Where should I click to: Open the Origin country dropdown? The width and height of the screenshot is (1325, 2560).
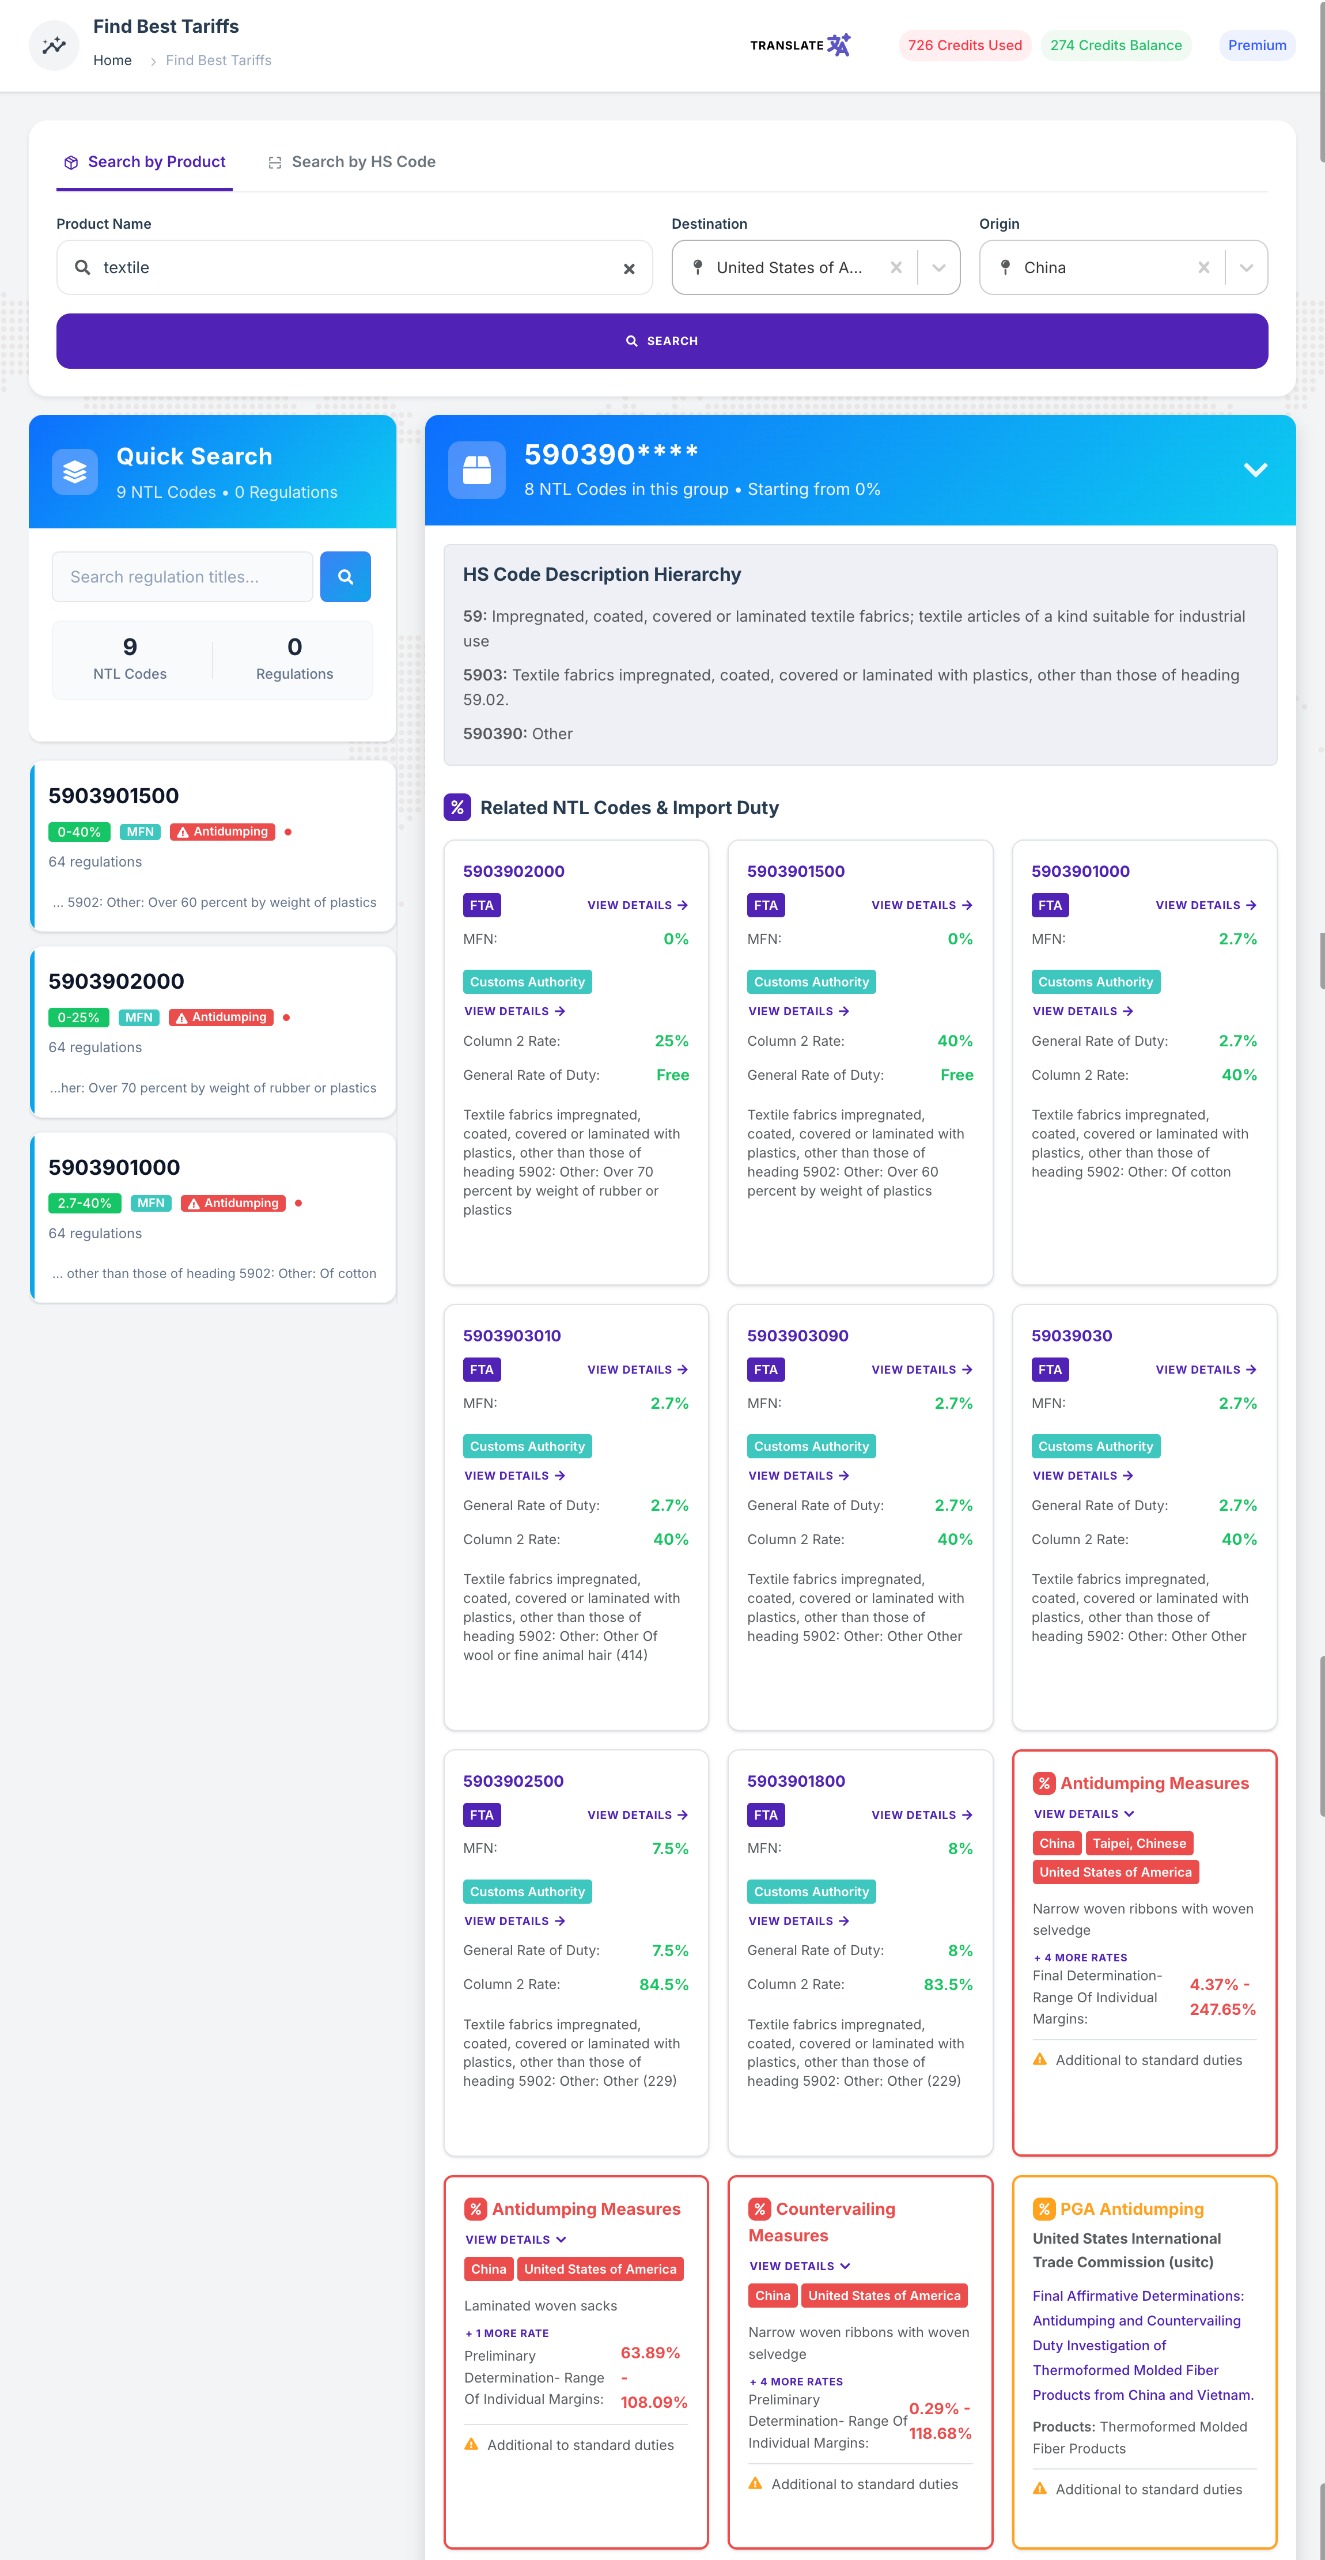(x=1246, y=268)
